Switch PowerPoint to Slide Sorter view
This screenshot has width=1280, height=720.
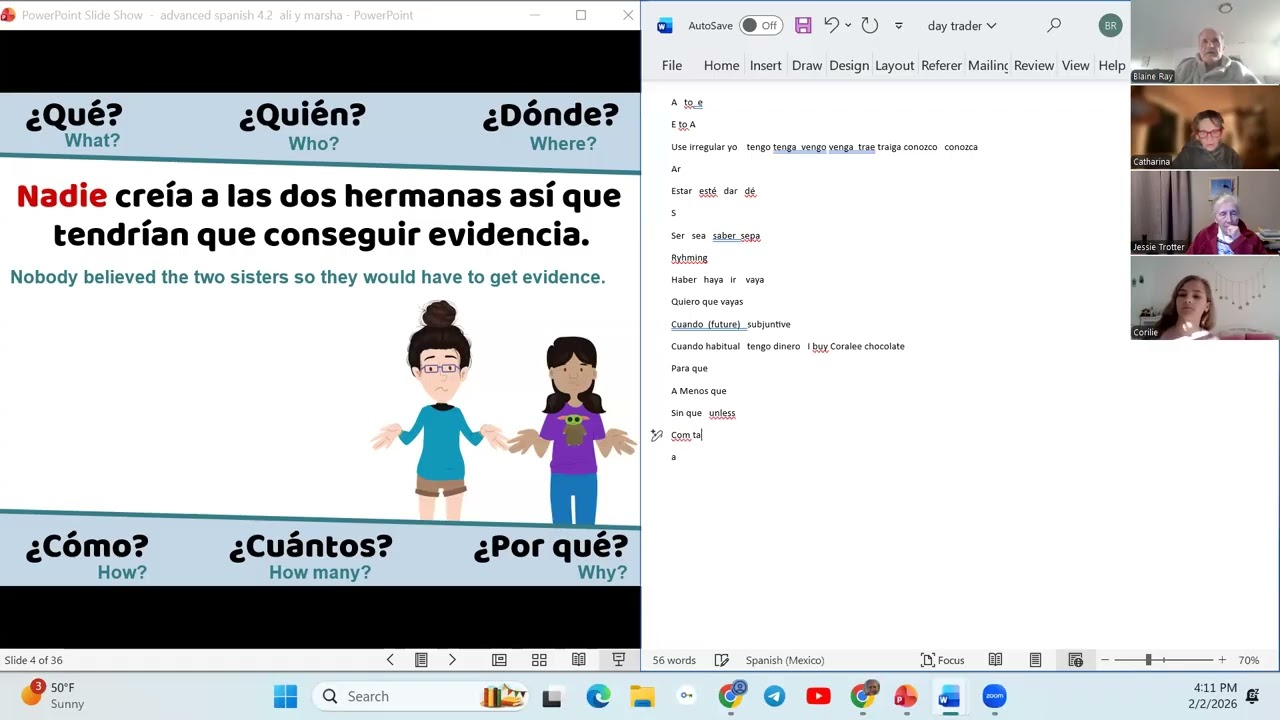[x=539, y=660]
